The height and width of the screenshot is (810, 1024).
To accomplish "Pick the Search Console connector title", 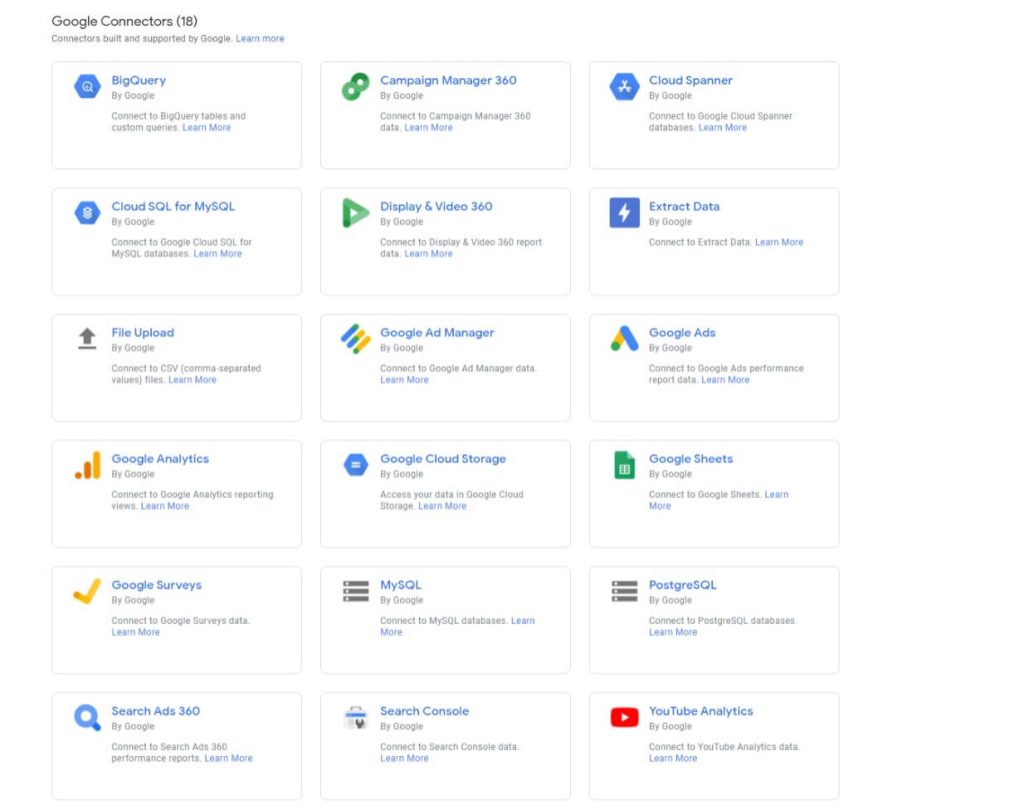I will (x=424, y=711).
